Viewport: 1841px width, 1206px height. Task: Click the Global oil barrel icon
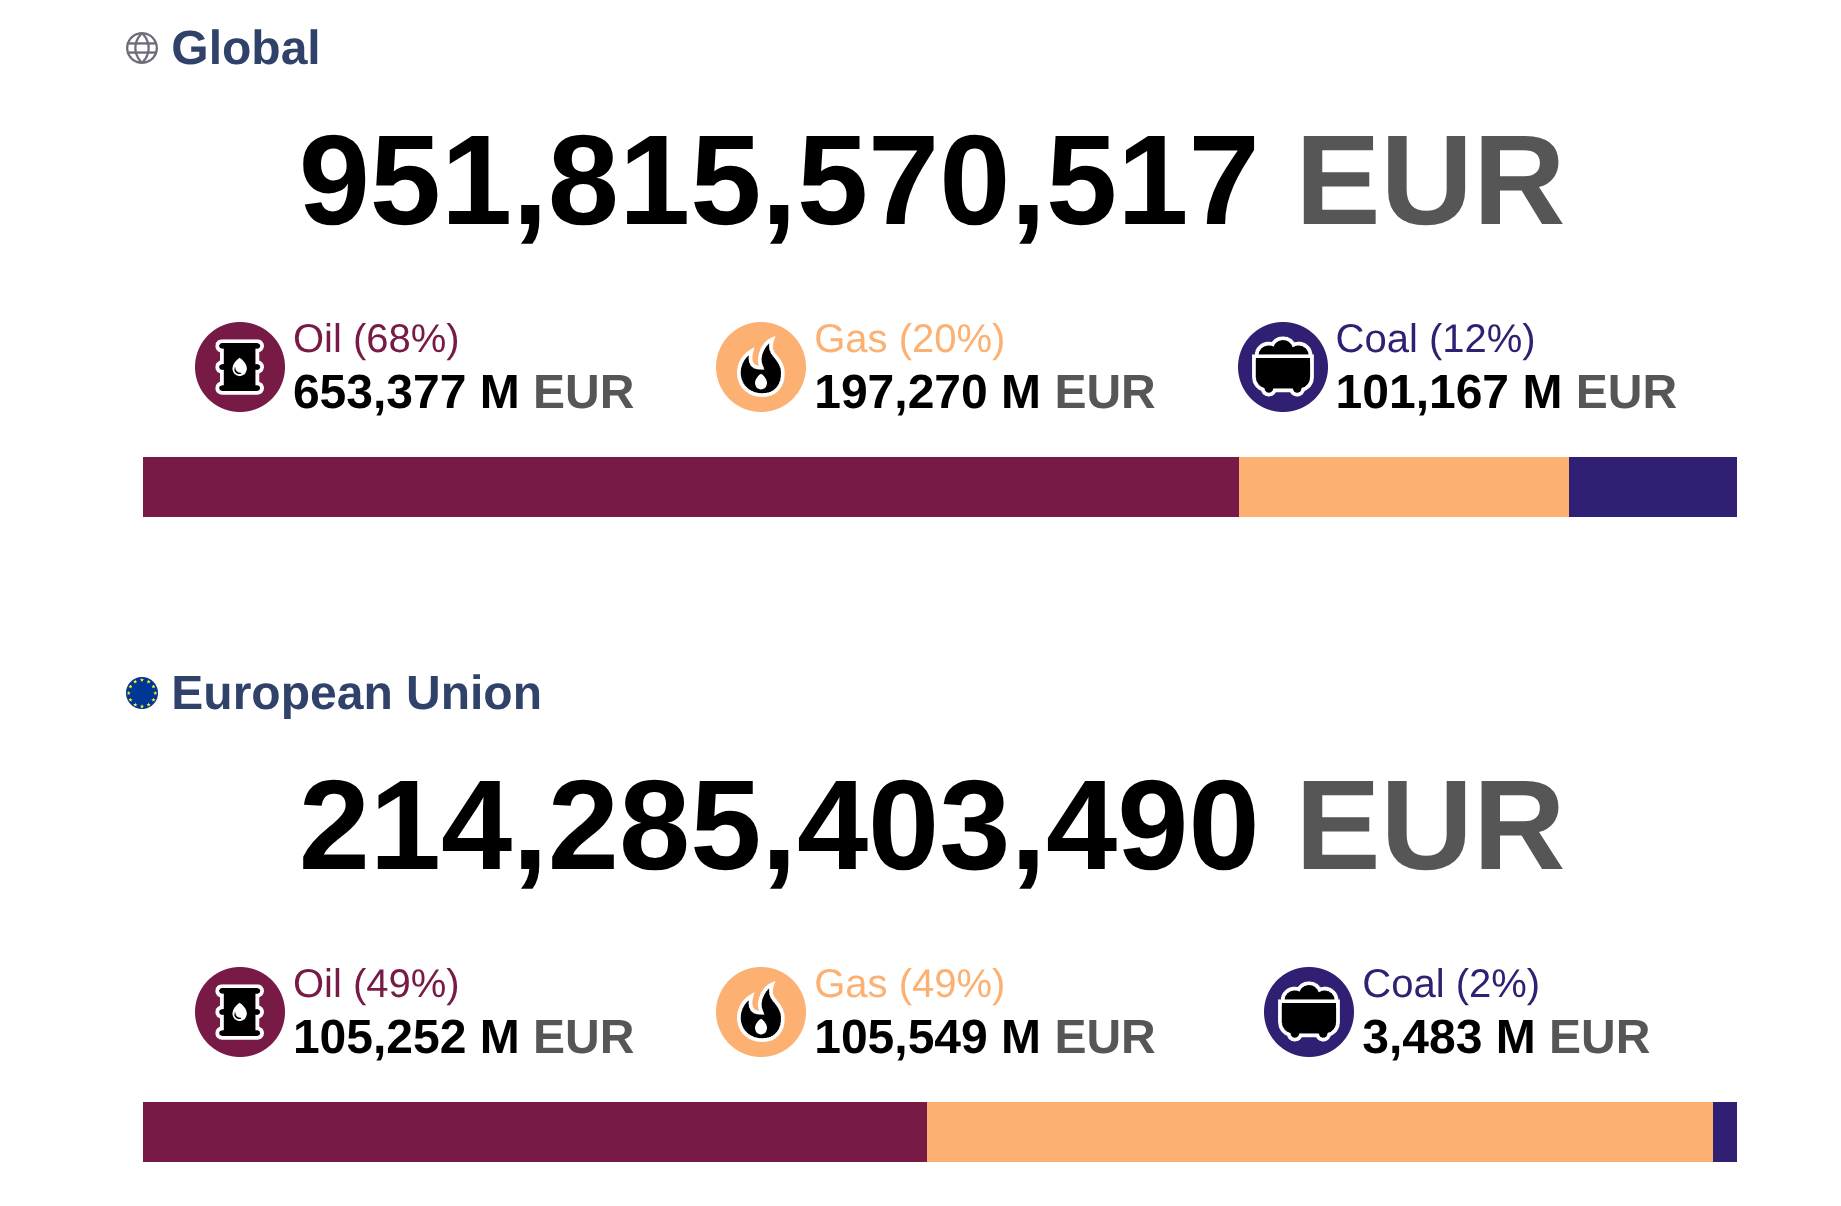coord(240,367)
